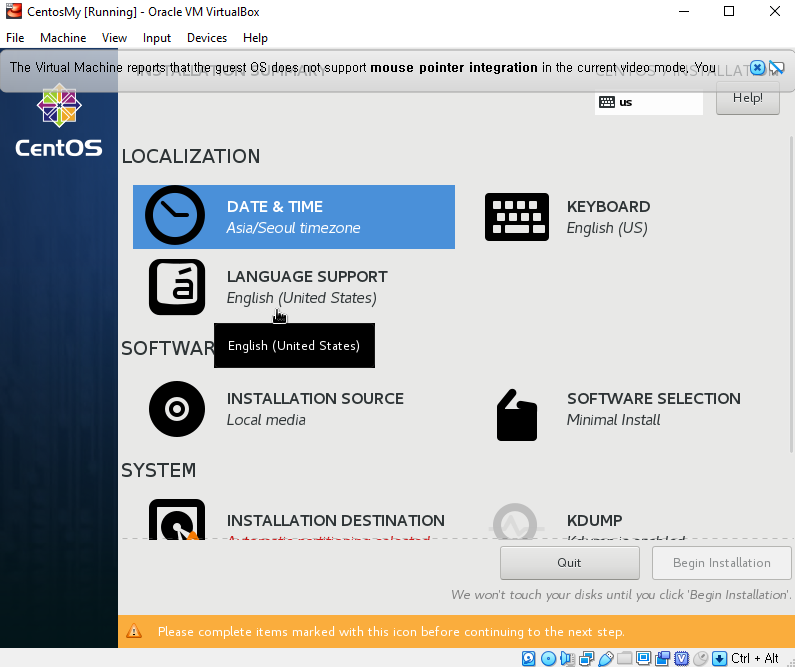Click the us keyboard layout indicator

click(x=648, y=102)
